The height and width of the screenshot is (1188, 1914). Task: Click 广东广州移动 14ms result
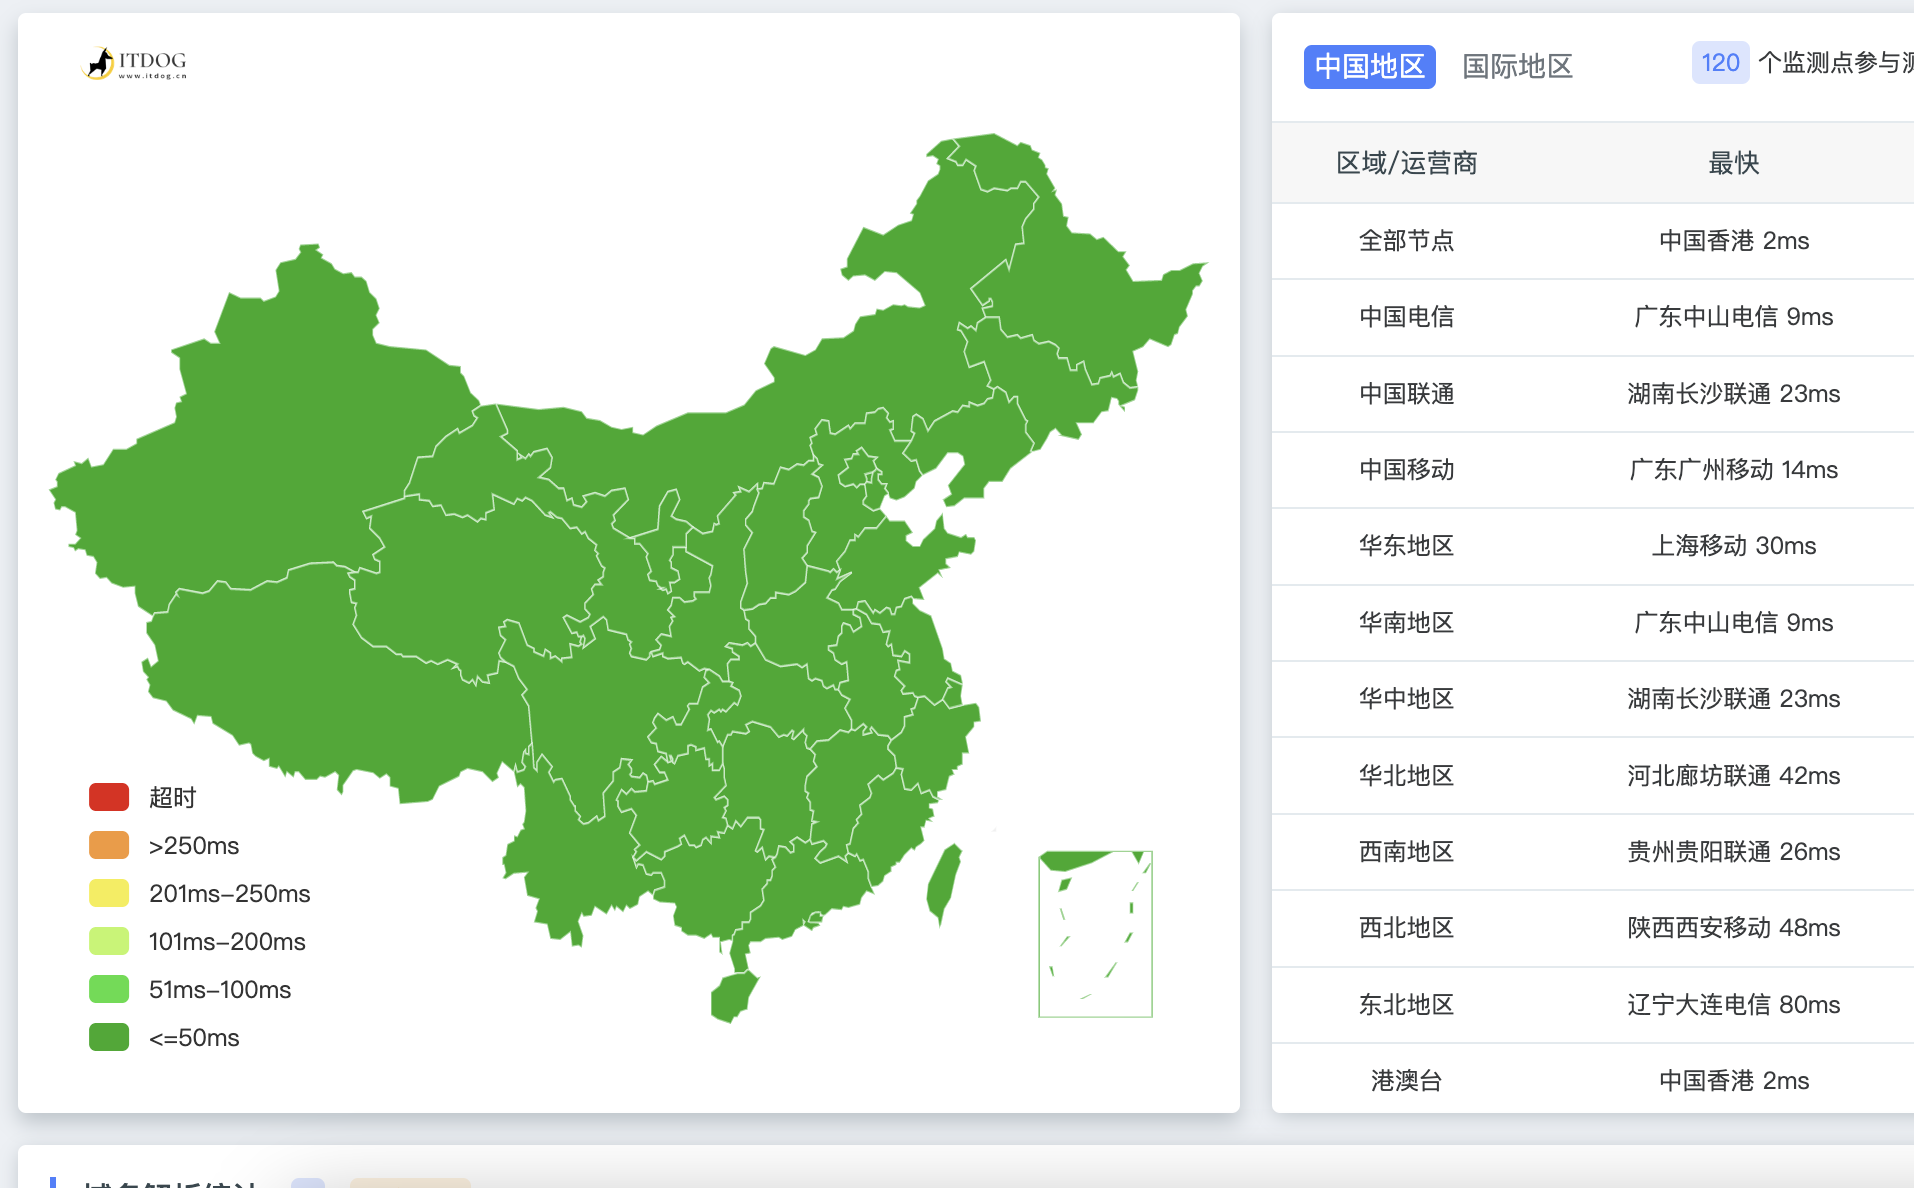click(x=1733, y=470)
